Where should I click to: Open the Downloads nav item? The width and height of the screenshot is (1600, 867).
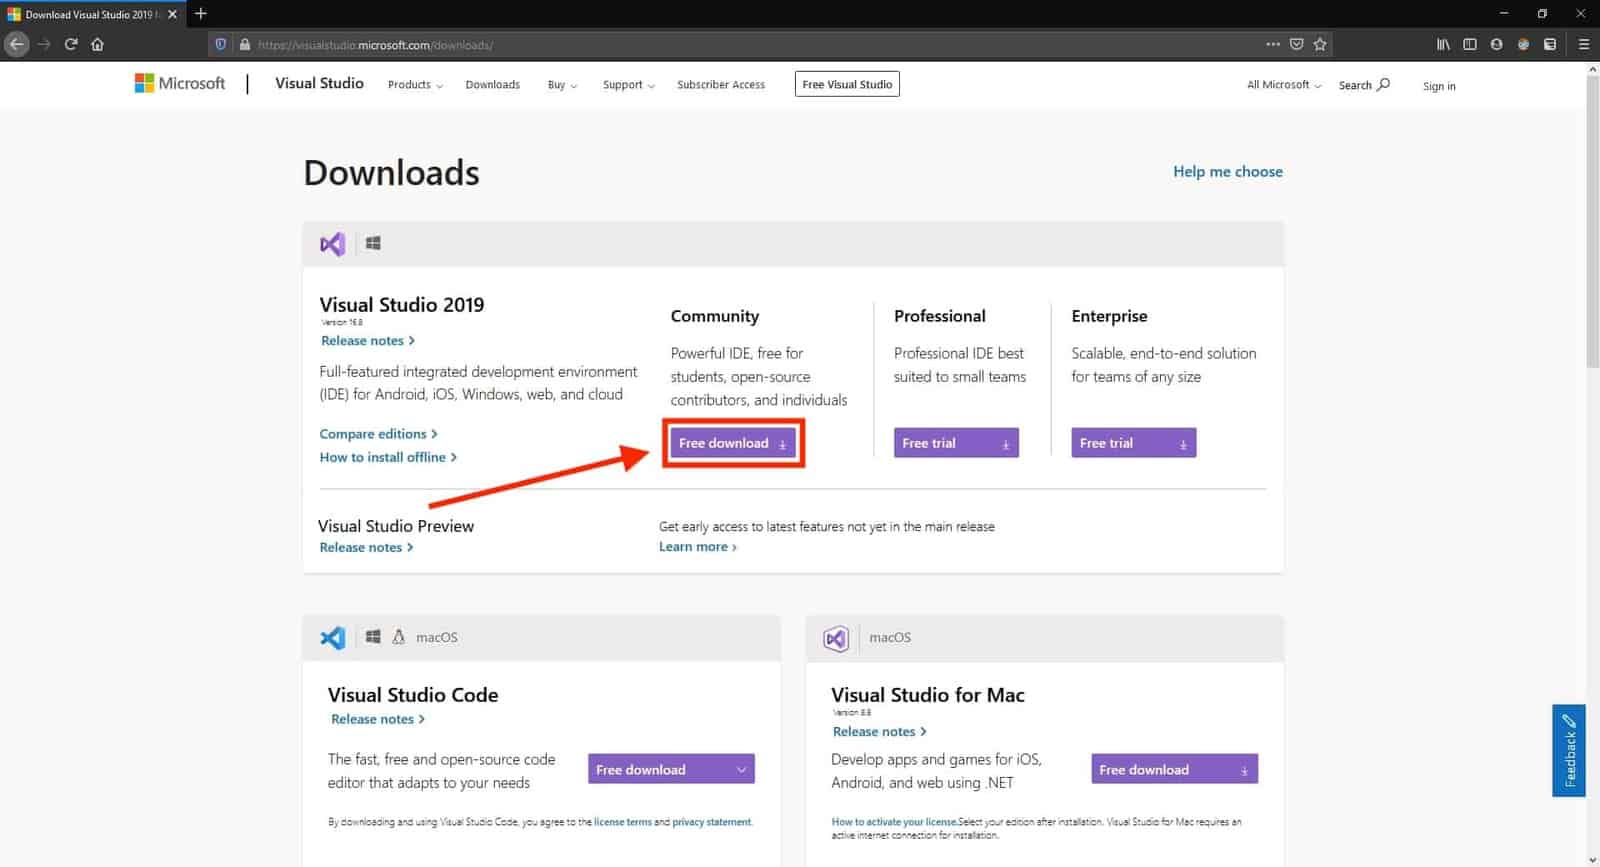492,85
